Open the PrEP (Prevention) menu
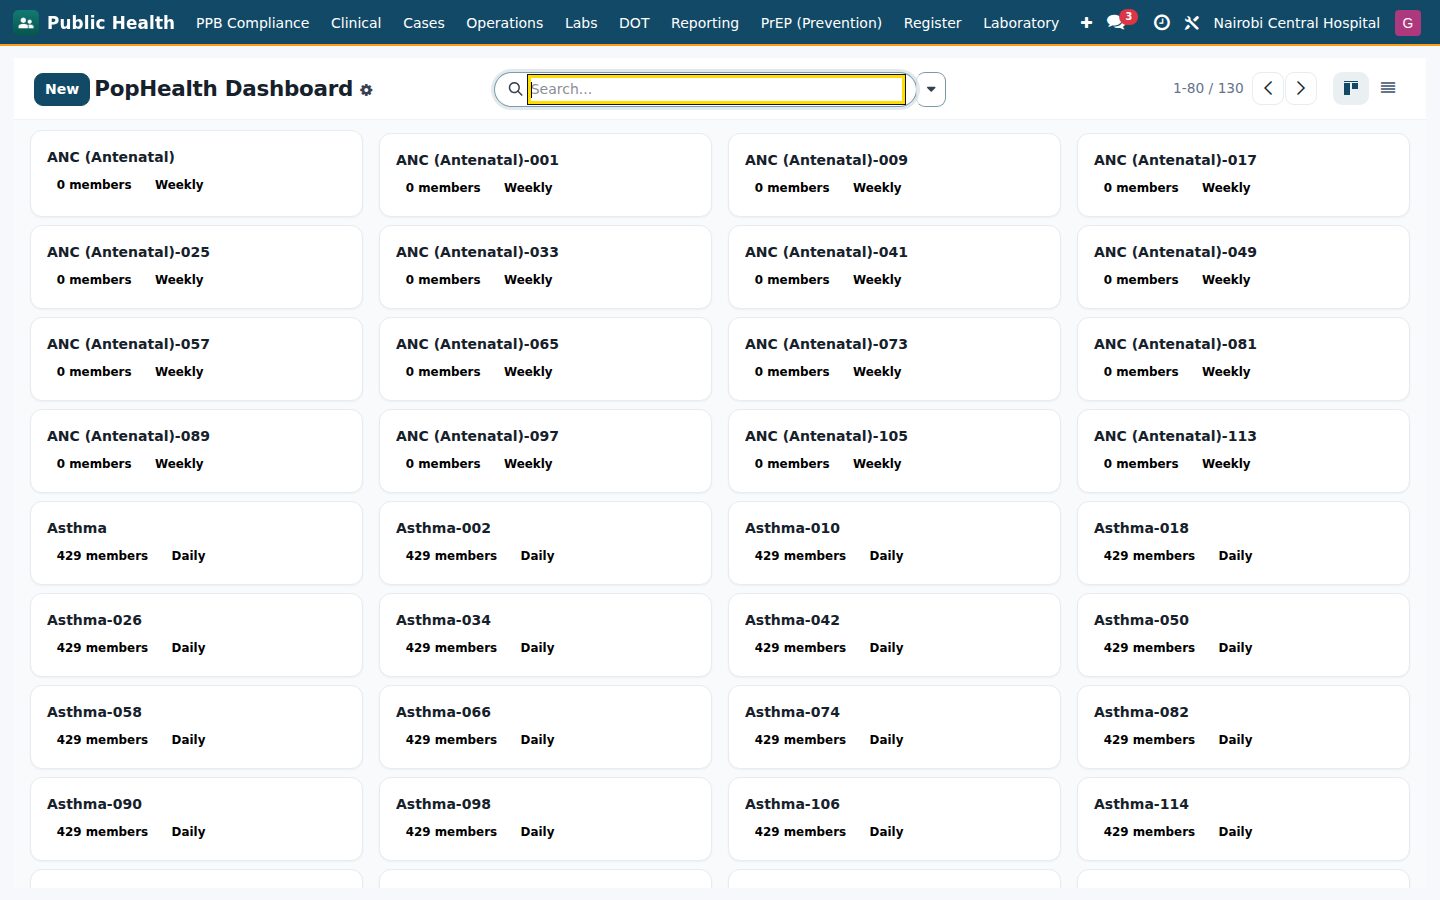This screenshot has height=900, width=1440. point(821,22)
